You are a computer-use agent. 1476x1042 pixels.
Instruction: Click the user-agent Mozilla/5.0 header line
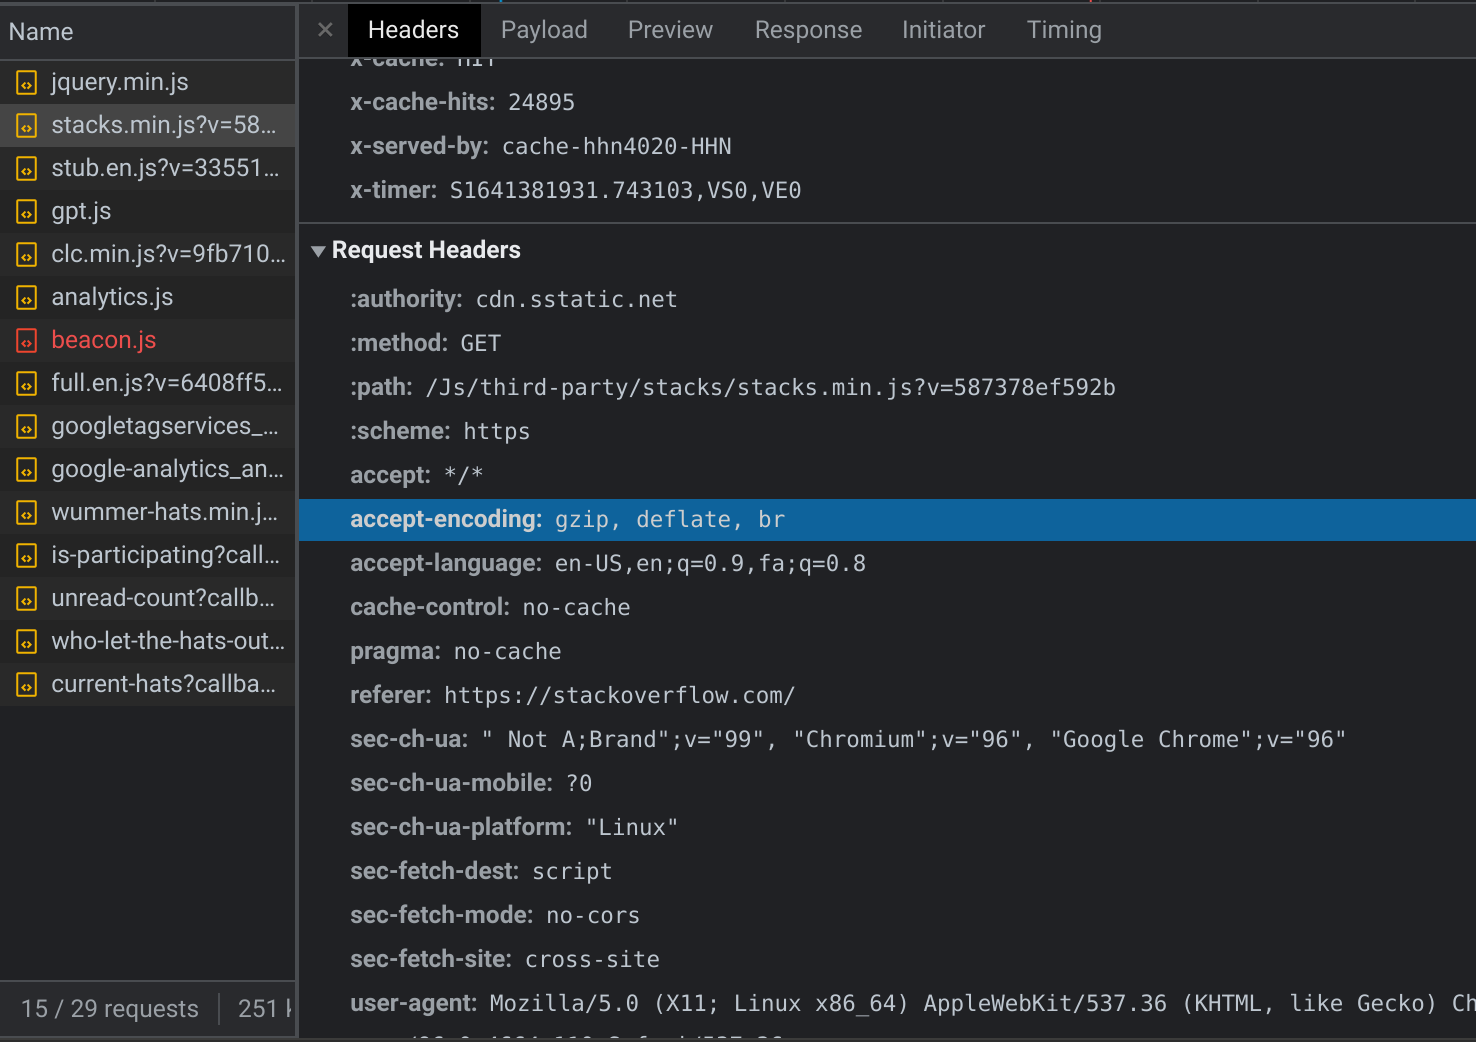point(913,1003)
